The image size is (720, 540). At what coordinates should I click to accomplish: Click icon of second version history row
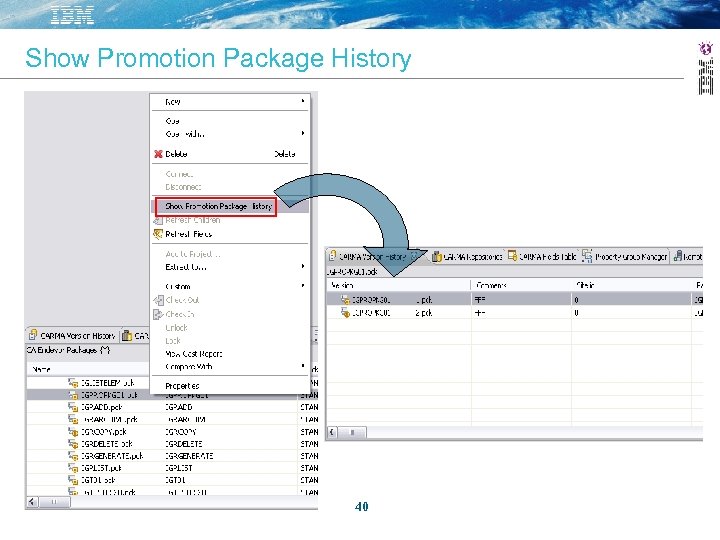point(345,313)
